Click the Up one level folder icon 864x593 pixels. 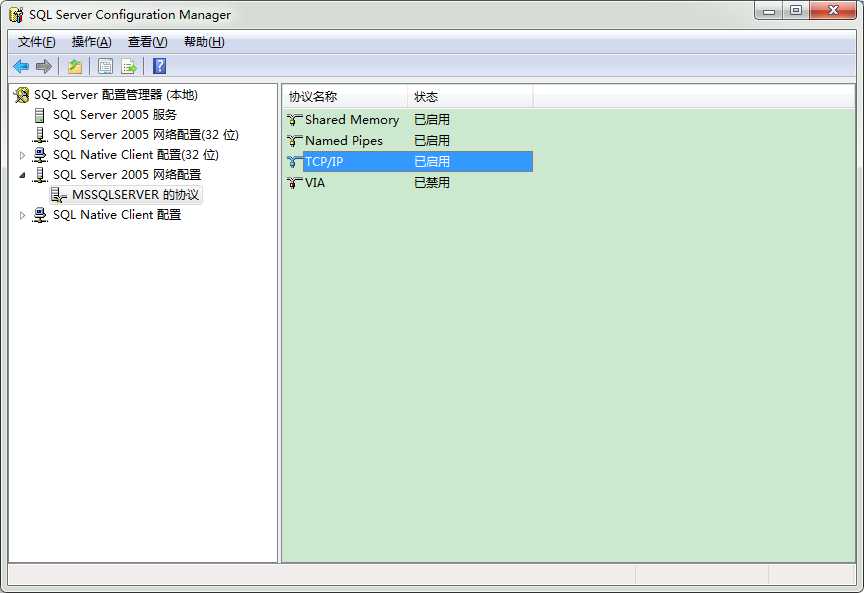[x=75, y=67]
